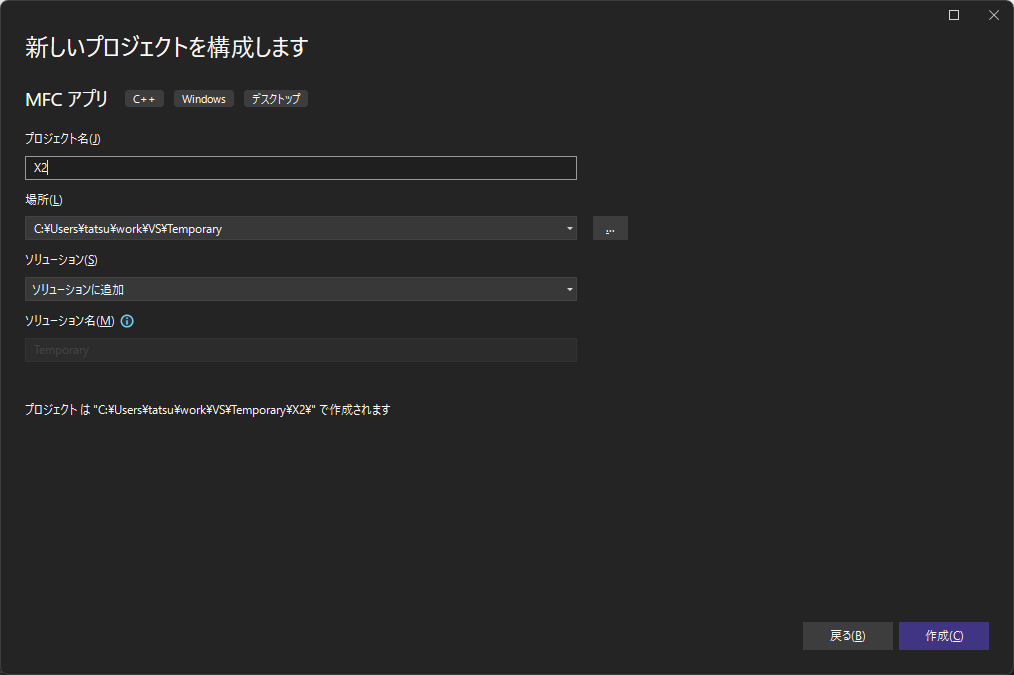The image size is (1014, 675).
Task: Click the browse (...) button for location
Action: pos(610,228)
